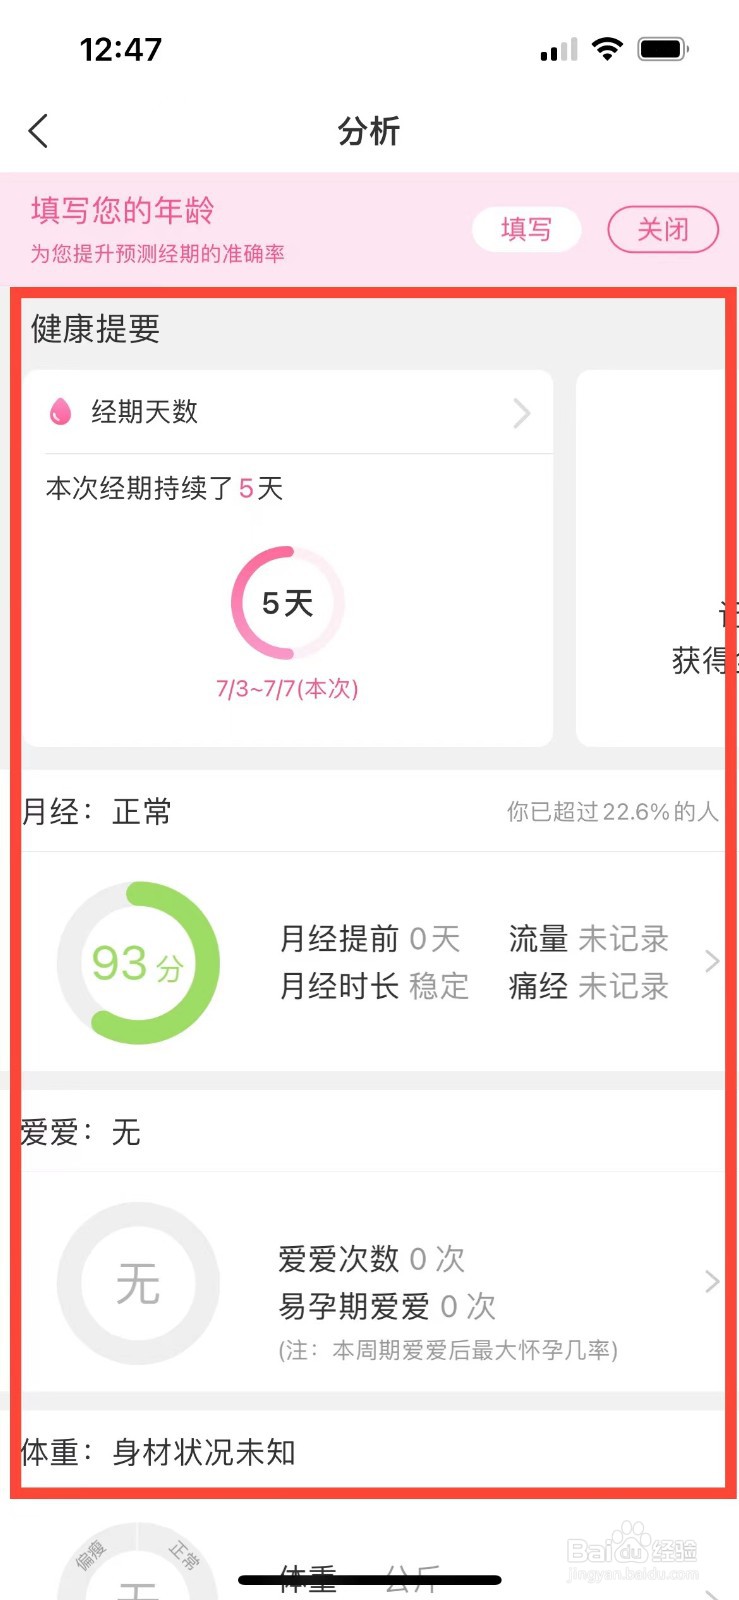
Task: Dismiss banner with 关闭 button
Action: coord(663,230)
